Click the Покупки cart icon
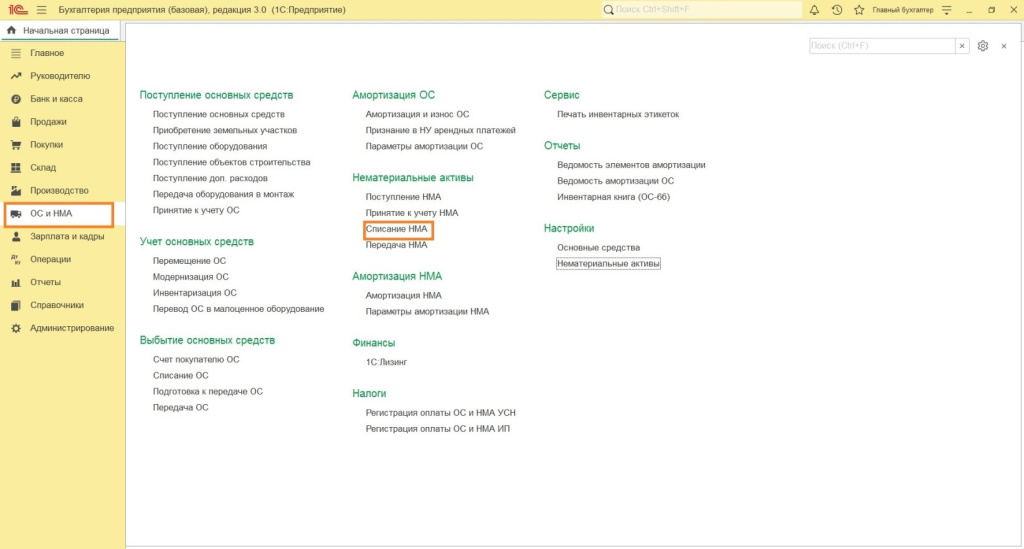The image size is (1024, 549). point(16,144)
